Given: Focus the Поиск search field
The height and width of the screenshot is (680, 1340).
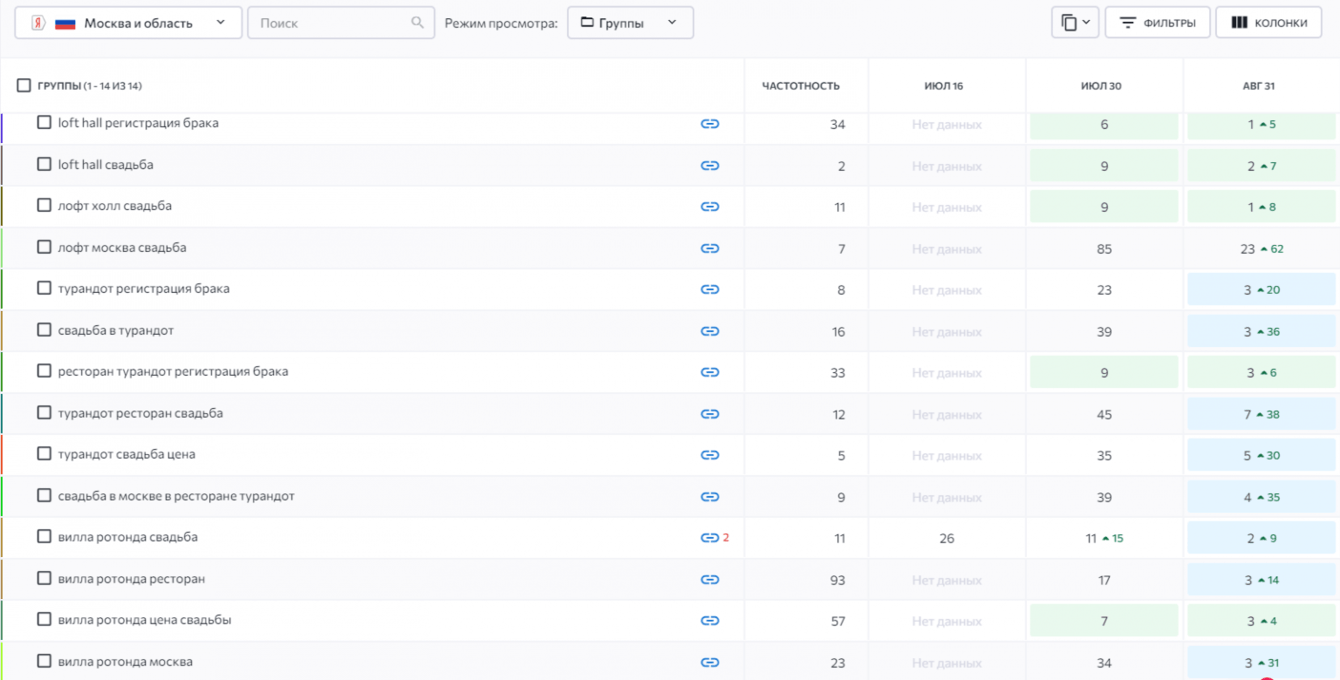Looking at the screenshot, I should [x=332, y=23].
